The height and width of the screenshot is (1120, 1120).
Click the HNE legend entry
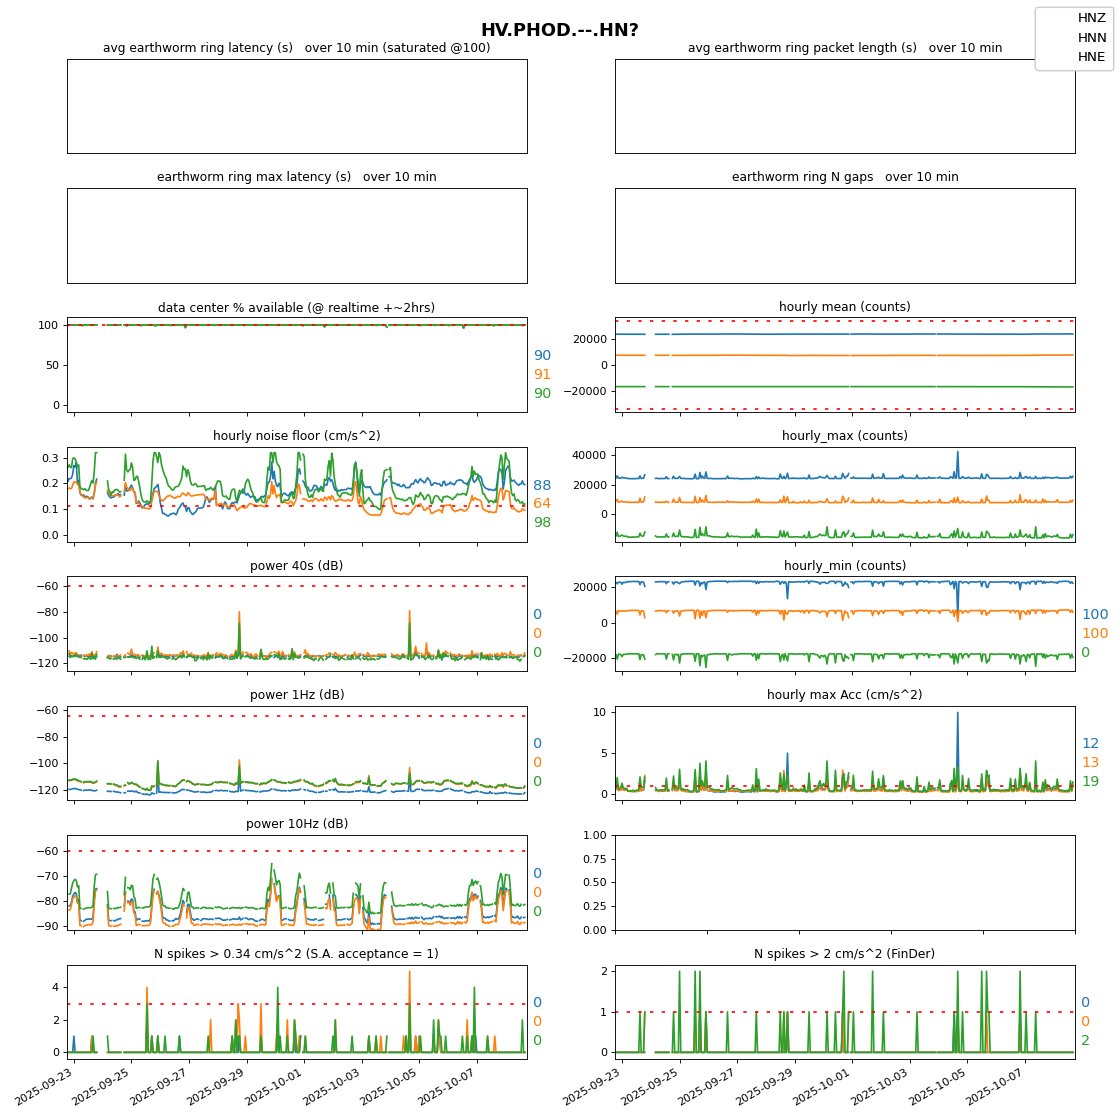click(1091, 57)
